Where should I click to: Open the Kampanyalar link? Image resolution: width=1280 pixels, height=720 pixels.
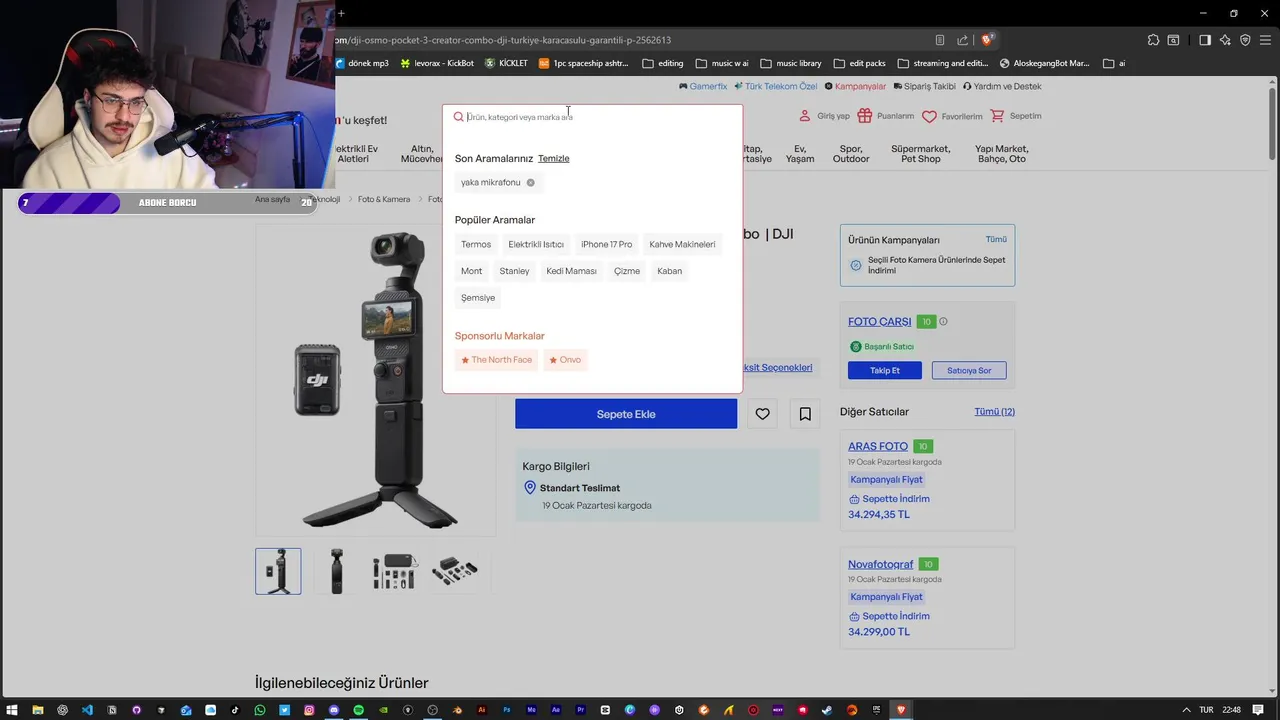(x=855, y=87)
